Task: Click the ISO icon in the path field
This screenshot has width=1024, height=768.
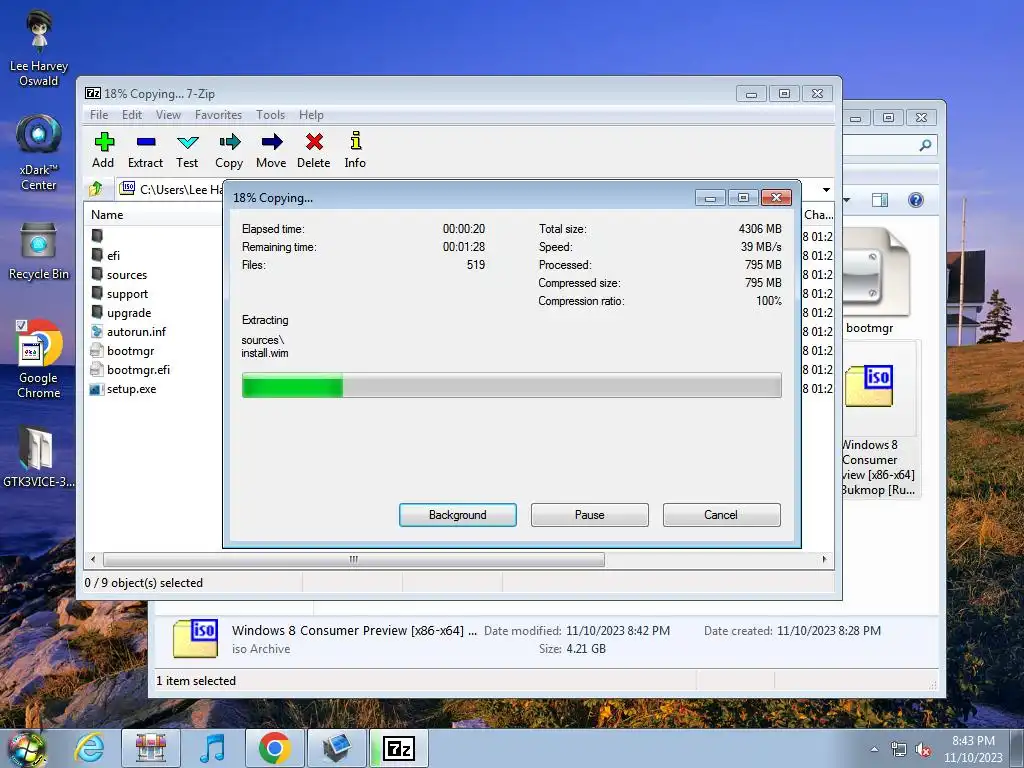Action: coord(128,189)
